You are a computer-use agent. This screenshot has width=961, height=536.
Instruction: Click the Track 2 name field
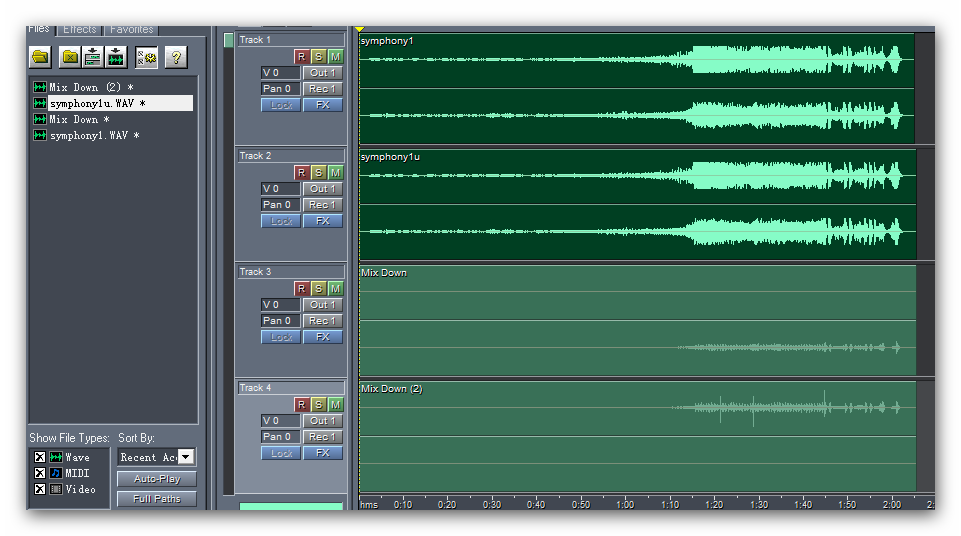[291, 156]
